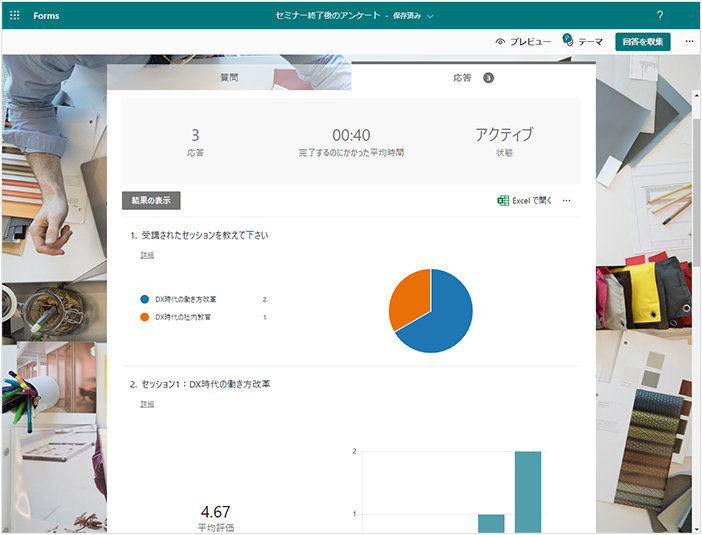Click the 回答を収集 button
The image size is (702, 535).
642,42
